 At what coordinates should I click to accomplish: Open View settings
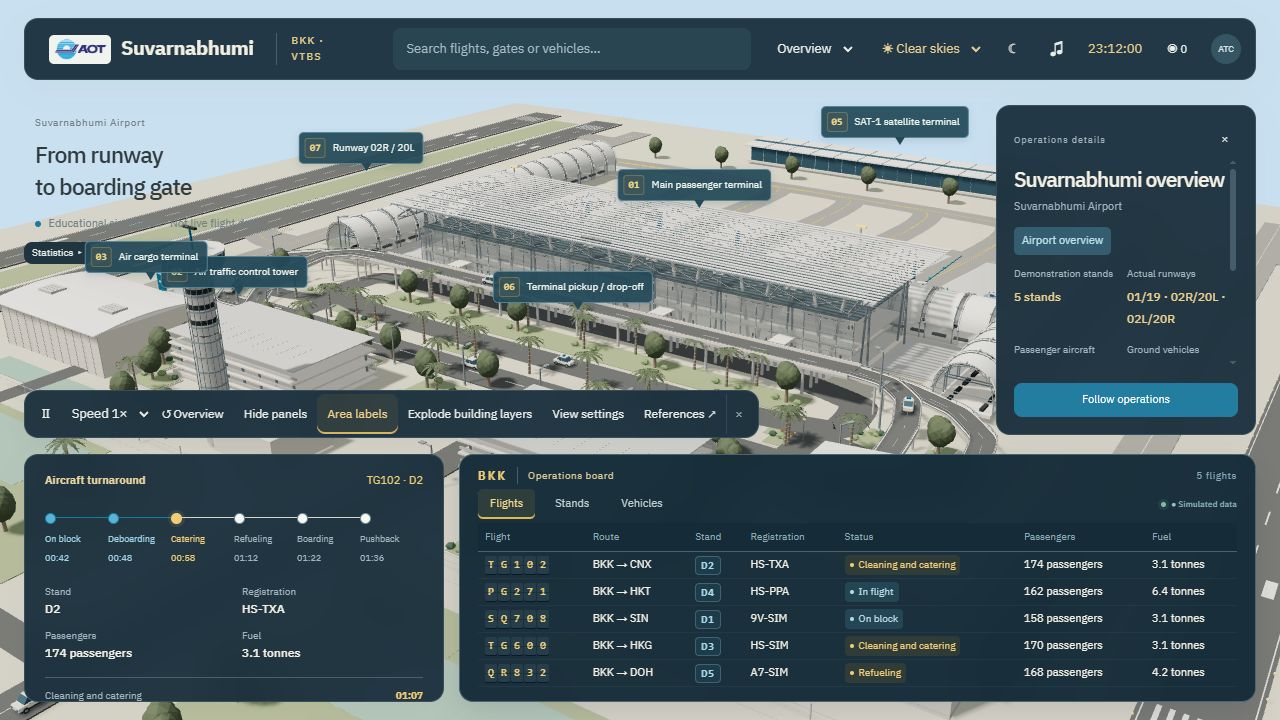point(588,414)
